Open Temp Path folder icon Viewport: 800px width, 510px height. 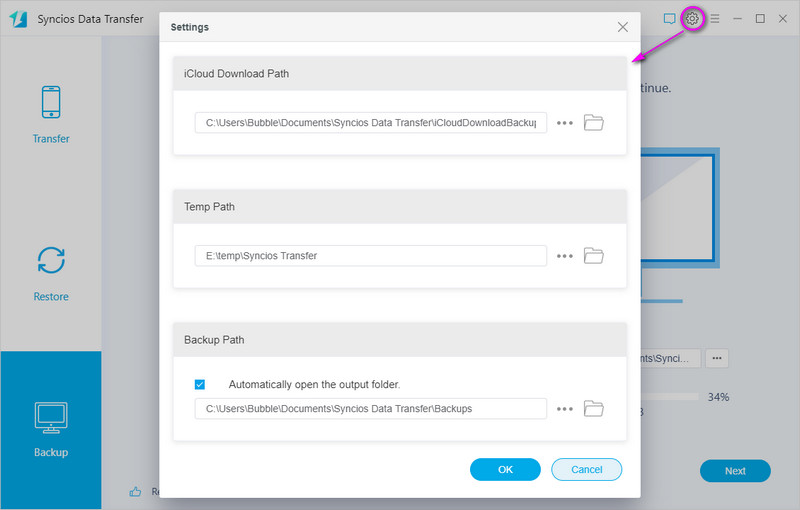[593, 256]
